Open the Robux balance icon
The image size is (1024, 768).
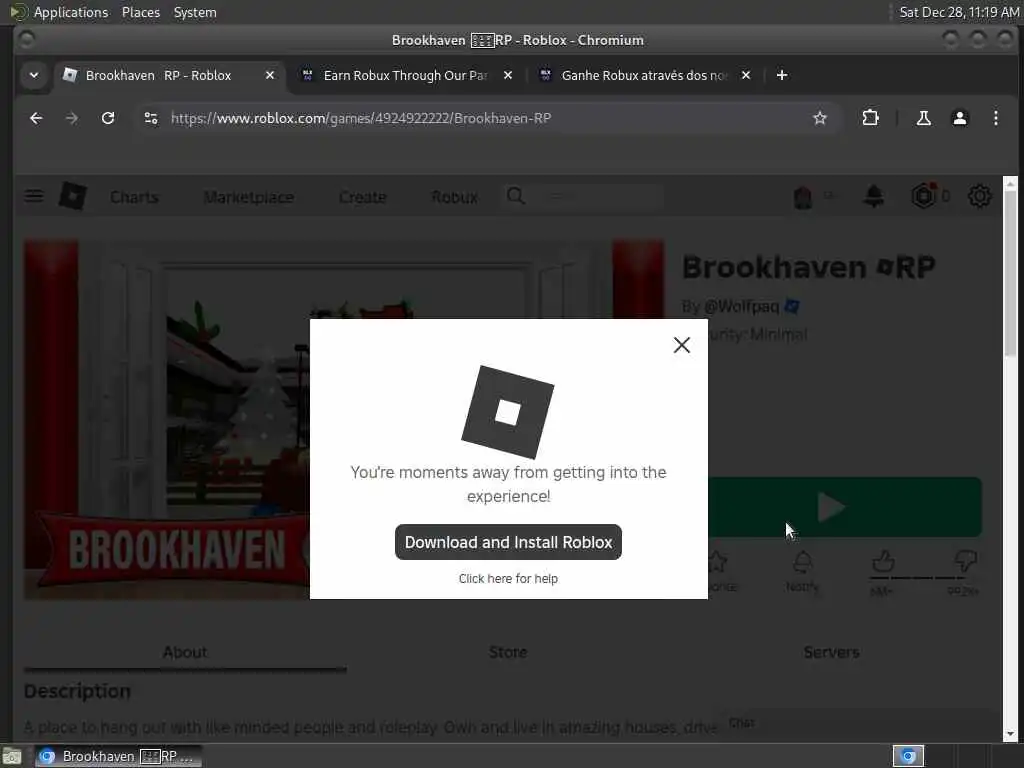pyautogui.click(x=923, y=196)
